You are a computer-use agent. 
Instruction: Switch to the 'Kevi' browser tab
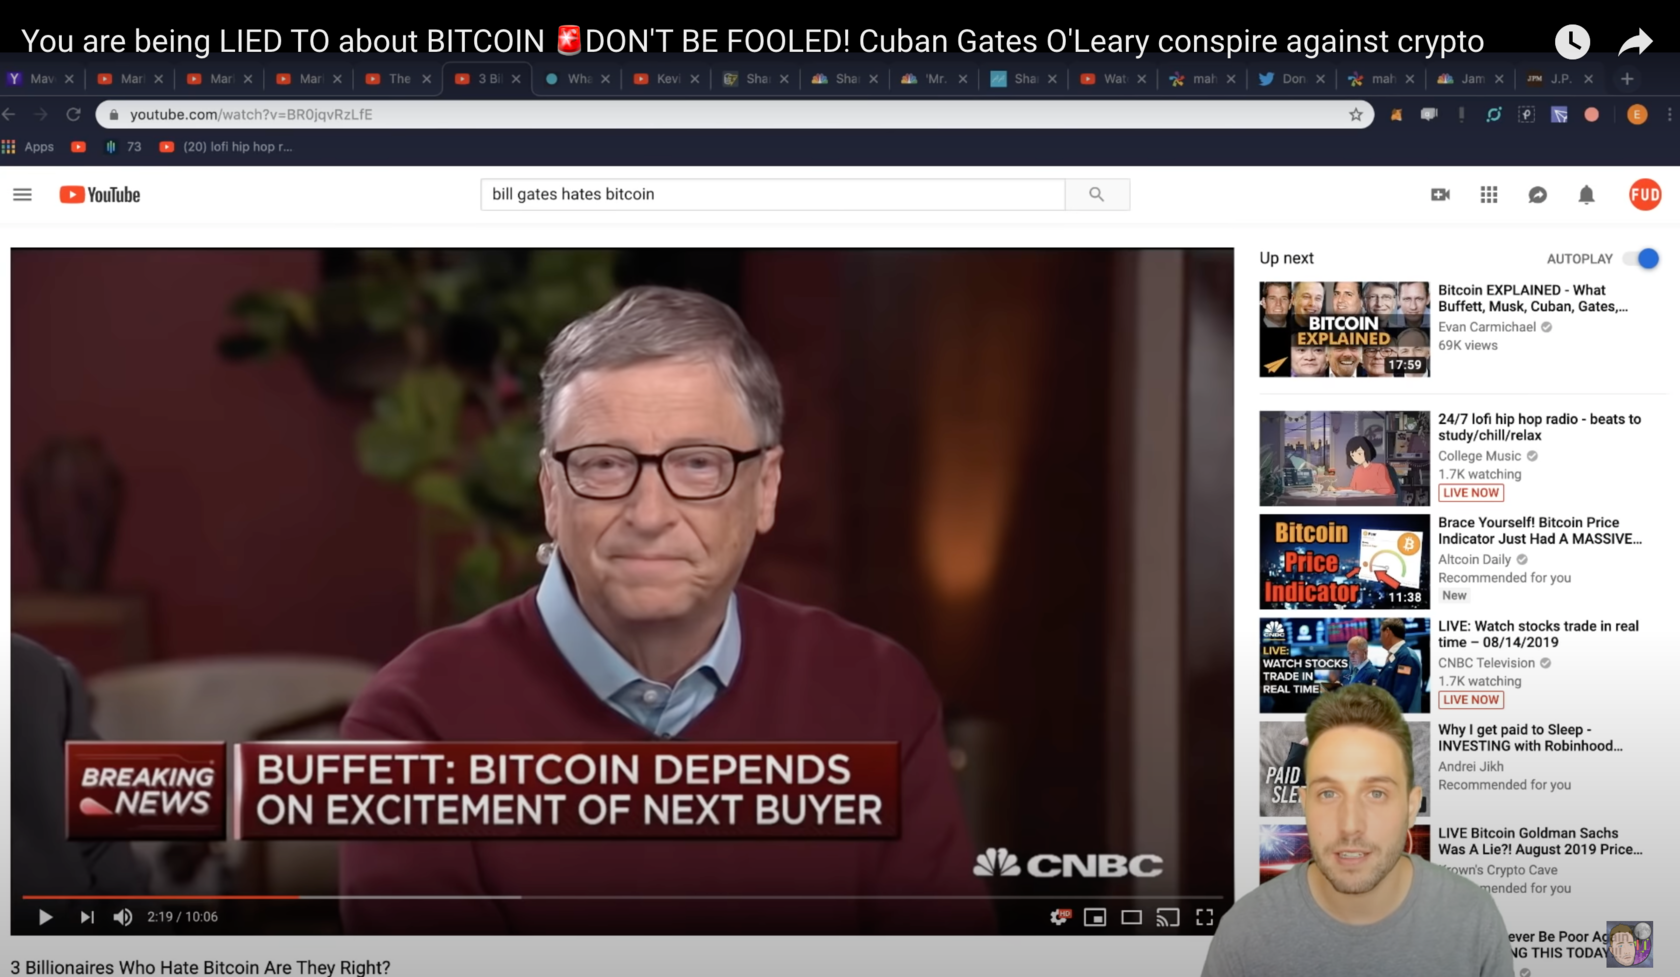tap(666, 78)
